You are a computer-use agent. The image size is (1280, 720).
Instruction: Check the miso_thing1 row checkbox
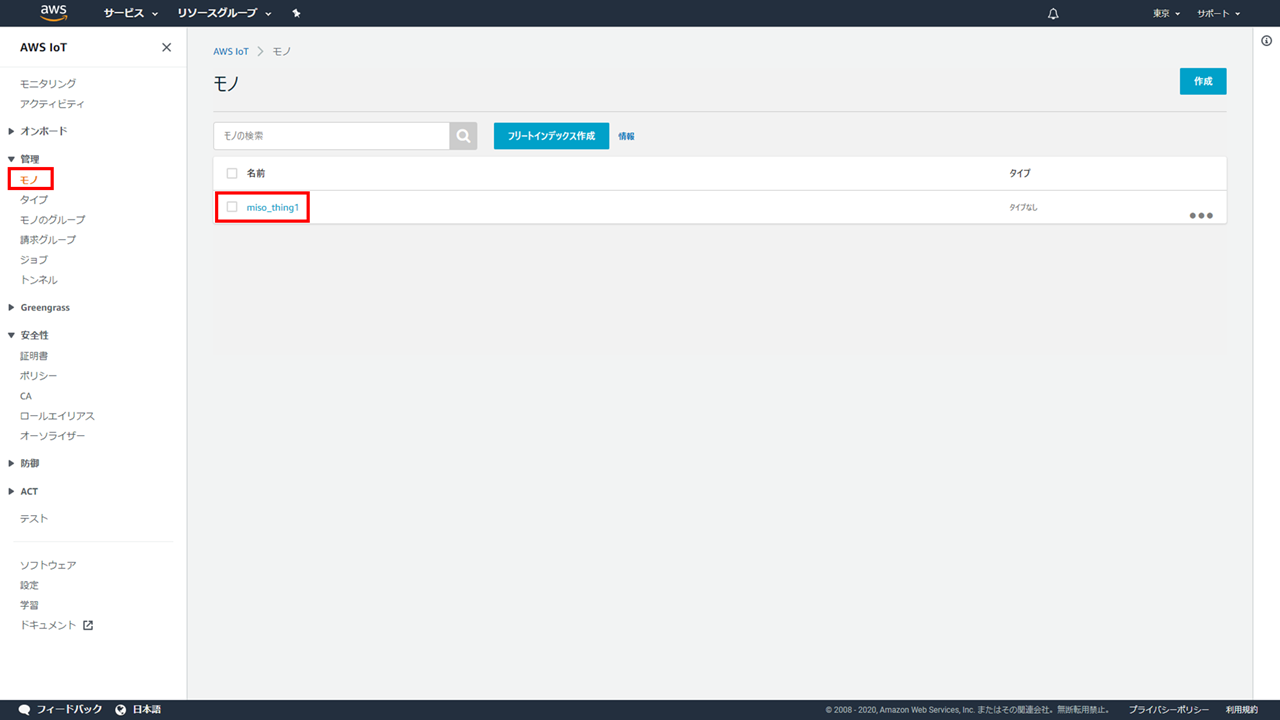point(232,207)
